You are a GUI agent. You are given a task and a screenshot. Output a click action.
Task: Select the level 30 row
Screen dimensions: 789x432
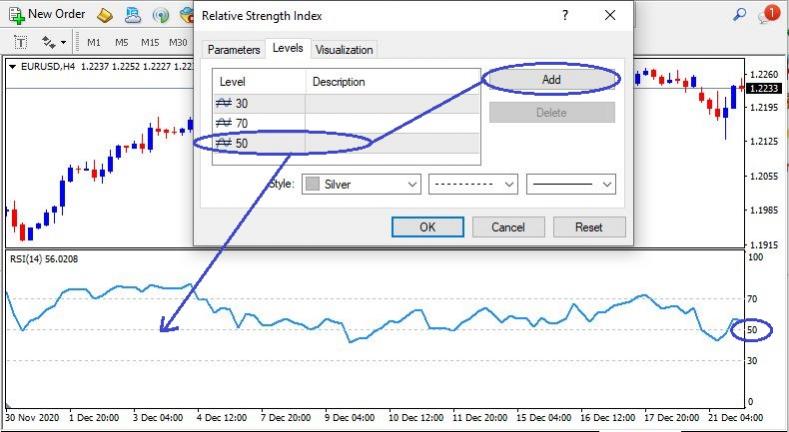click(346, 104)
